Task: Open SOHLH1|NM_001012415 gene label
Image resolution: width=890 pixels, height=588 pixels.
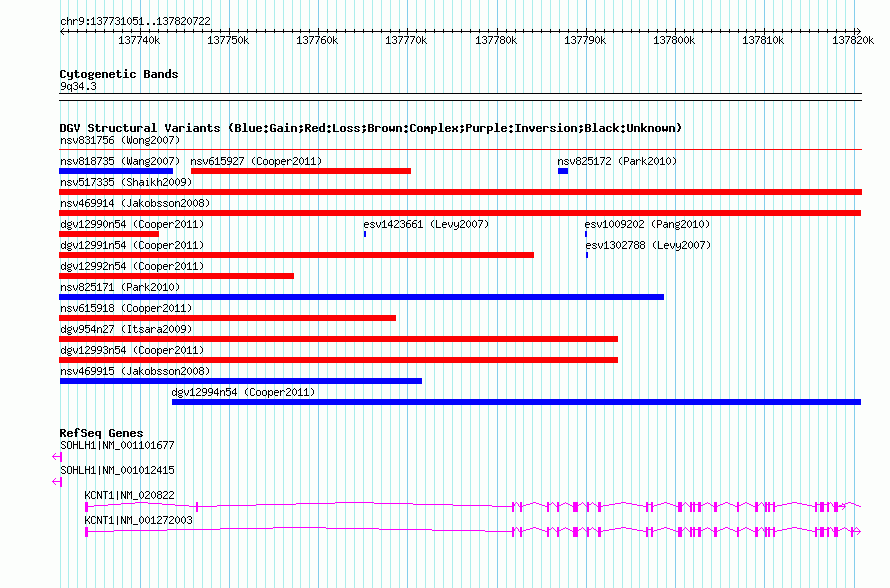Action: [117, 471]
